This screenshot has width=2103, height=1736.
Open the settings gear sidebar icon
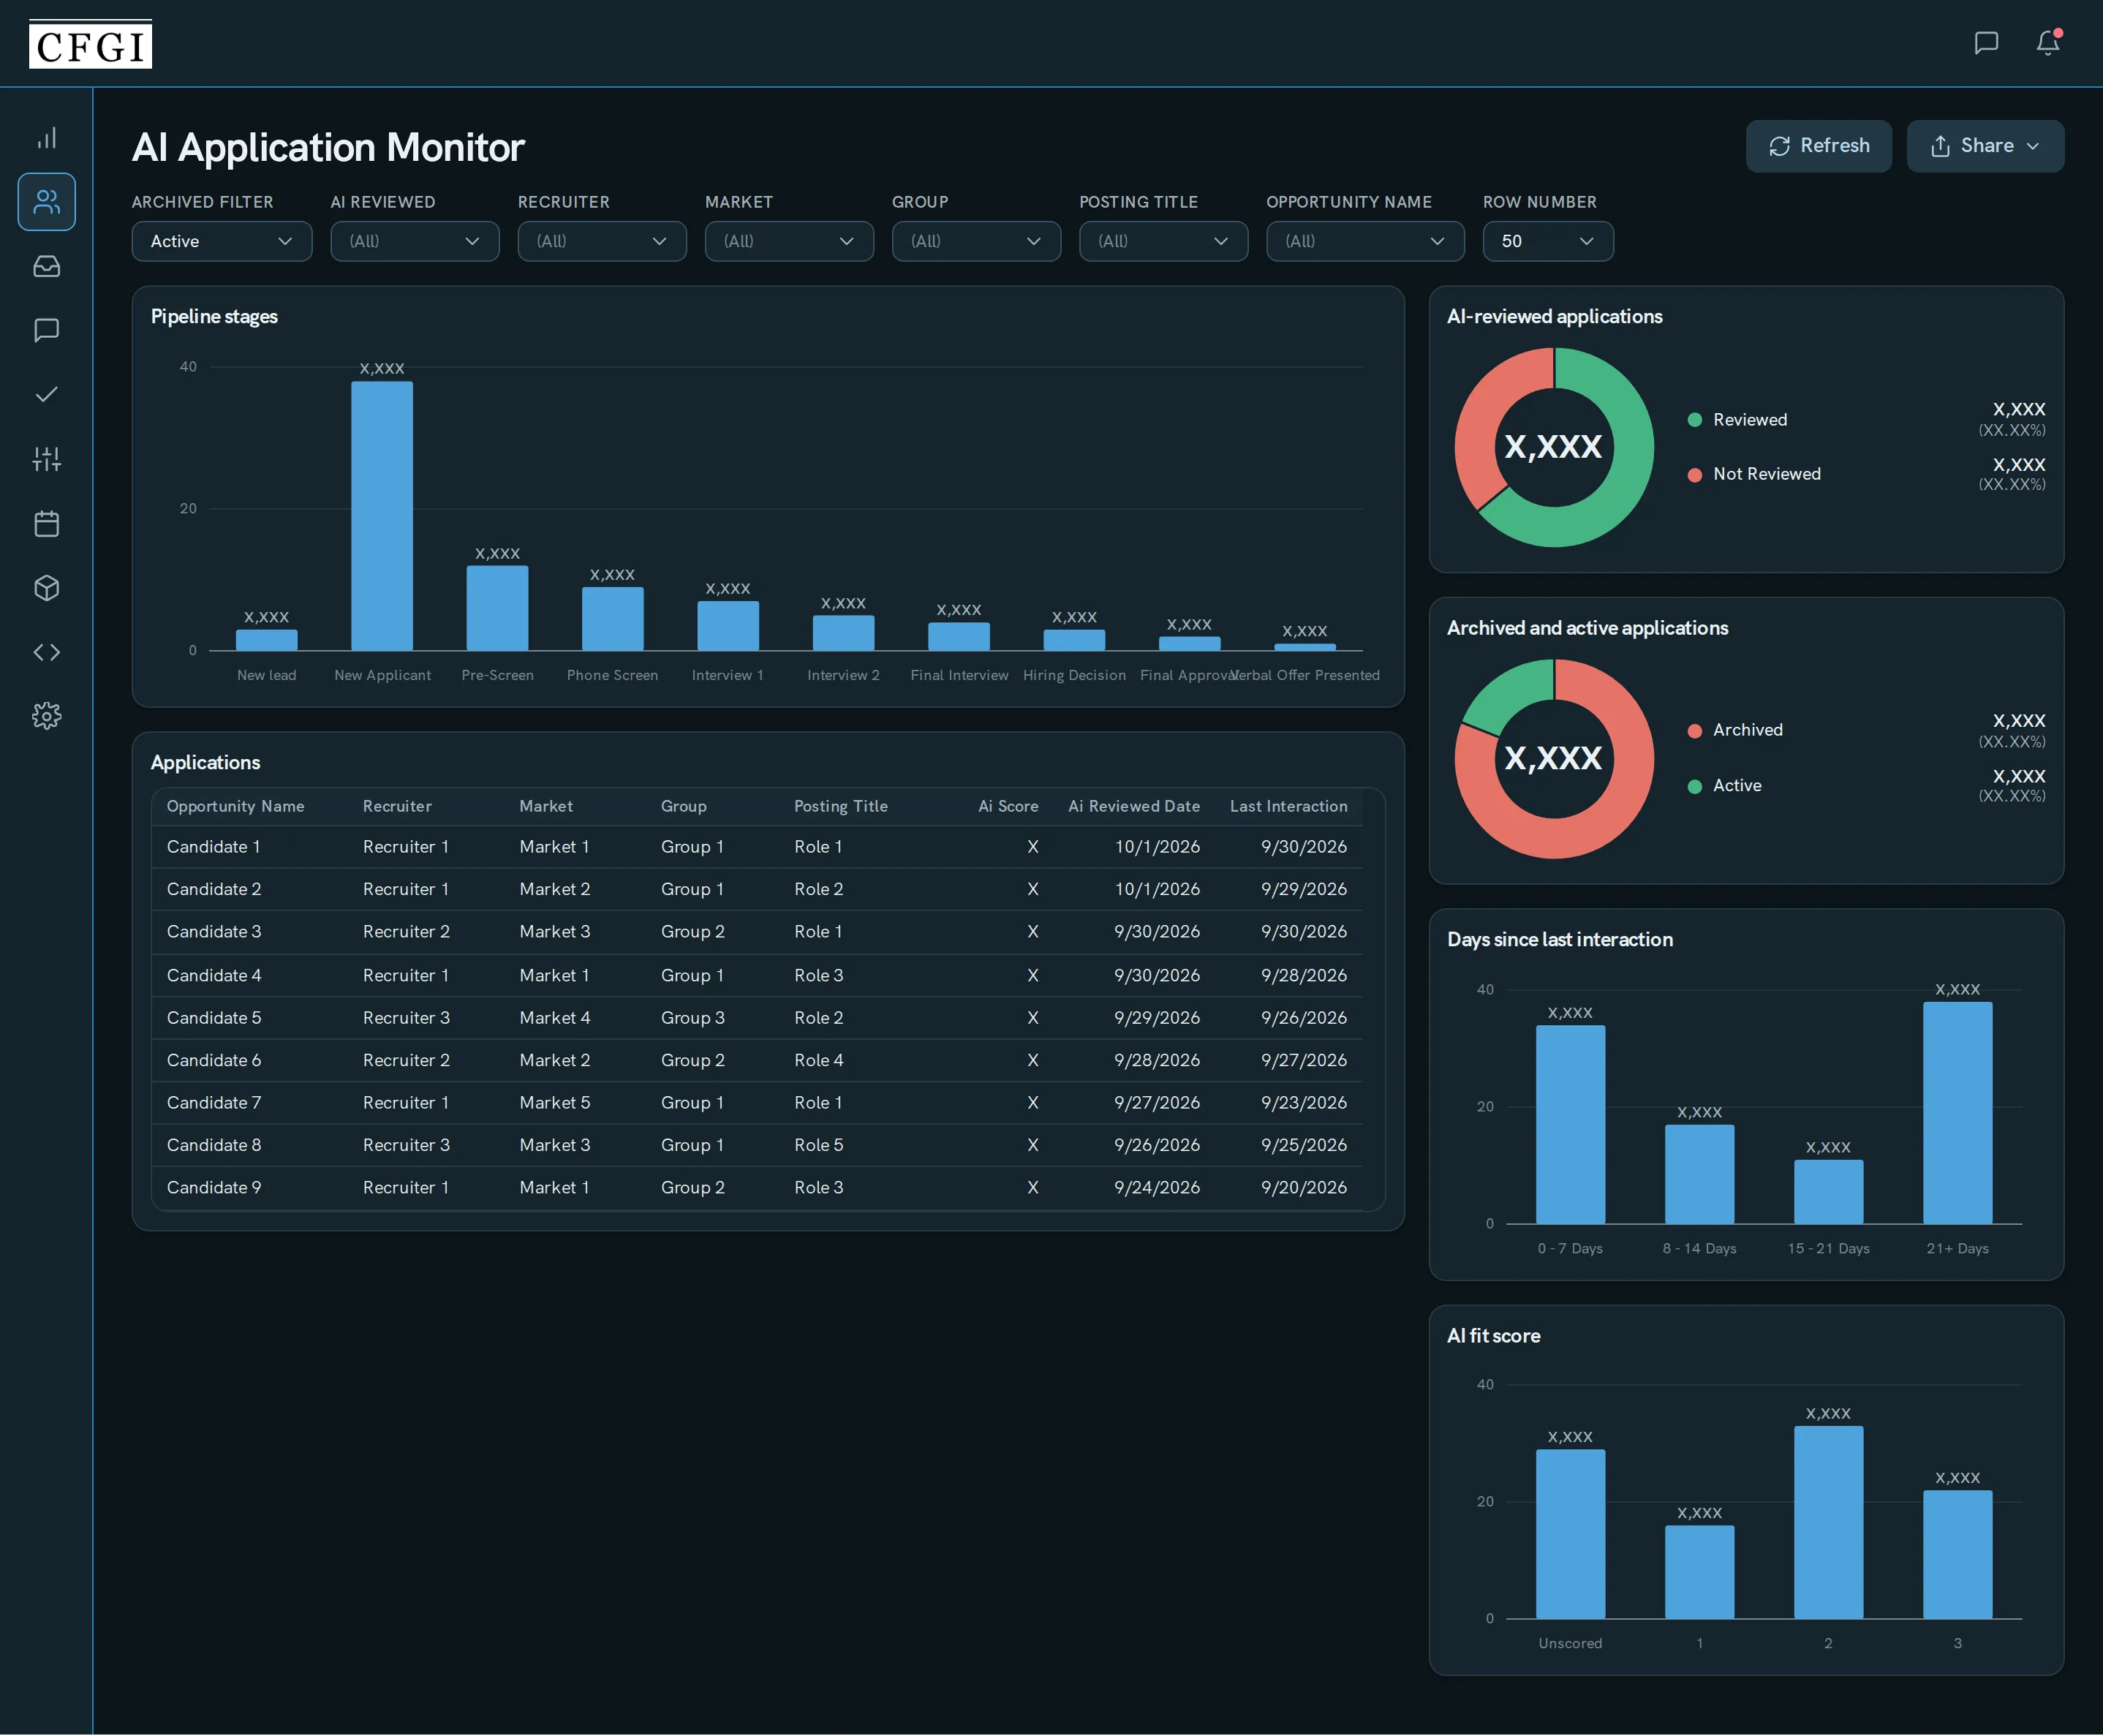pyautogui.click(x=46, y=716)
